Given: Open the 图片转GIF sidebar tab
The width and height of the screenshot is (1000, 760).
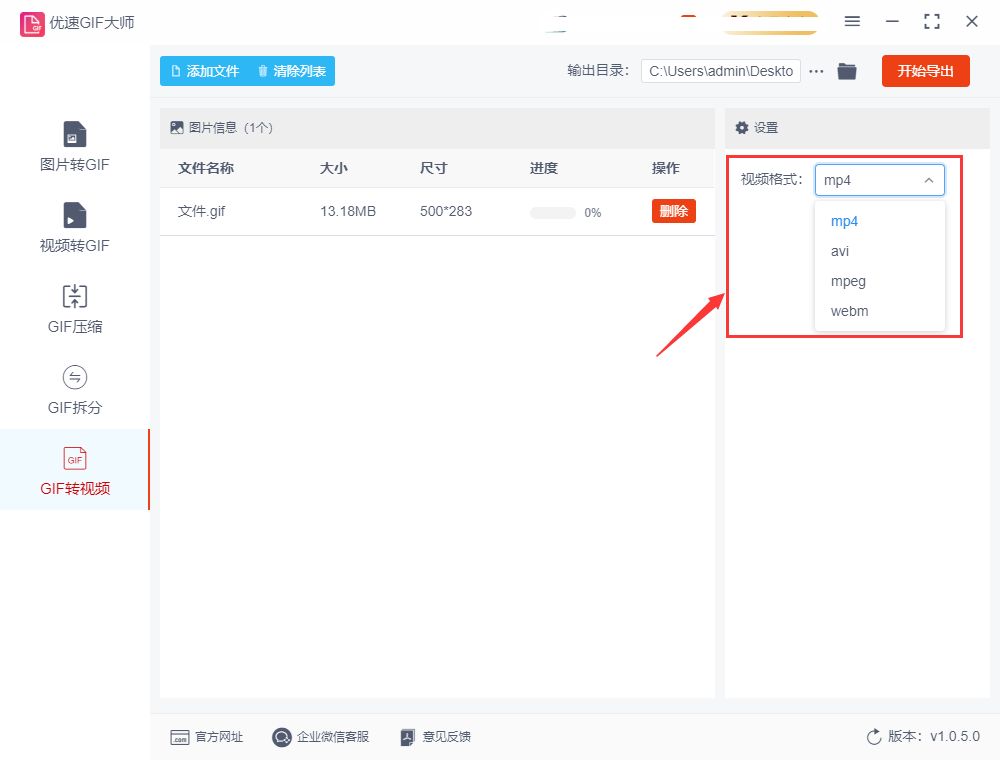Looking at the screenshot, I should [x=75, y=147].
